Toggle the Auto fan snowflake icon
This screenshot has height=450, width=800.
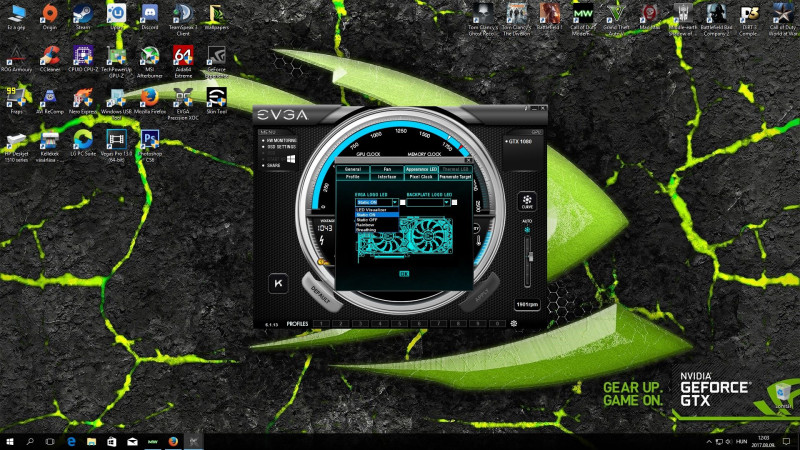[x=527, y=230]
